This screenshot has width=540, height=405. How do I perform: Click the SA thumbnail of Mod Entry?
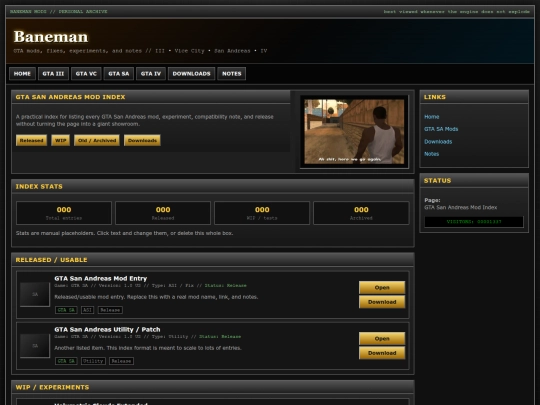35,294
